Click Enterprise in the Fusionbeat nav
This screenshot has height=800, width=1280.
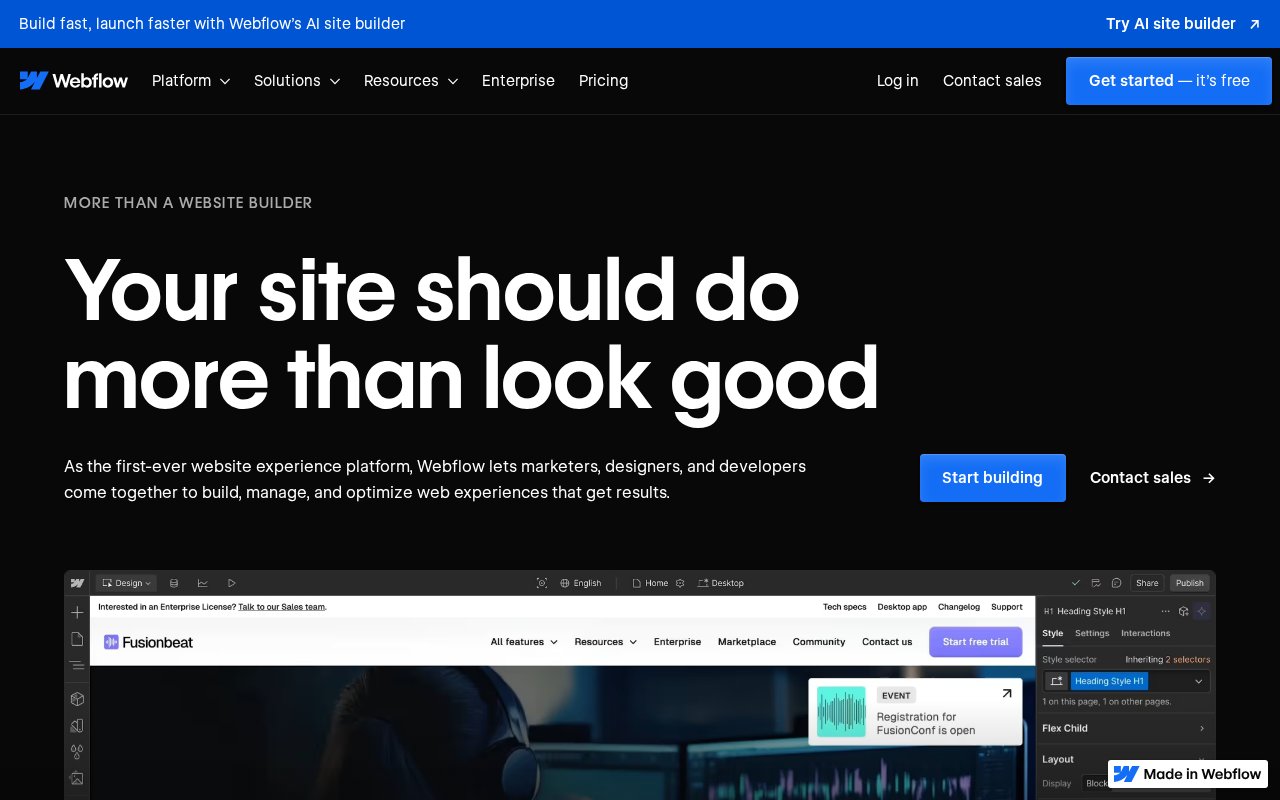[x=677, y=642]
